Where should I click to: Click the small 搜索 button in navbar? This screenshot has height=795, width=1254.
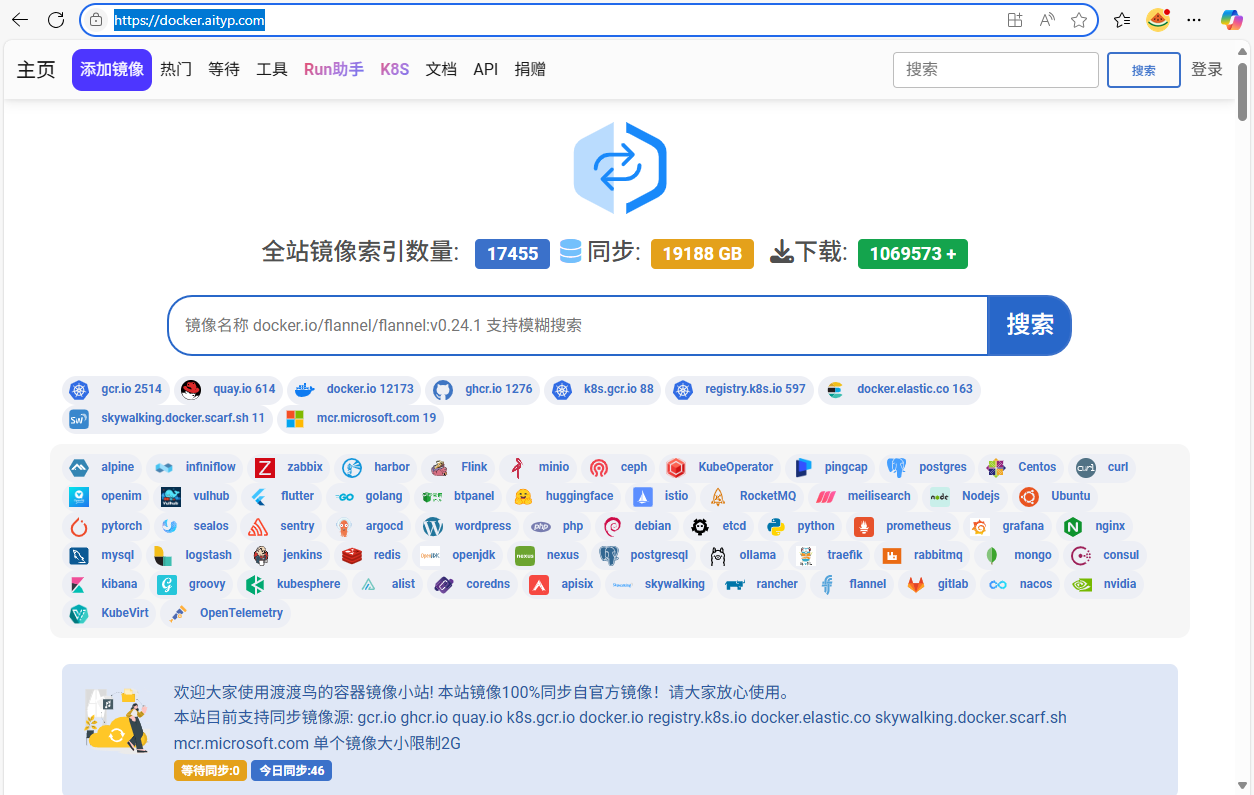click(x=1144, y=70)
